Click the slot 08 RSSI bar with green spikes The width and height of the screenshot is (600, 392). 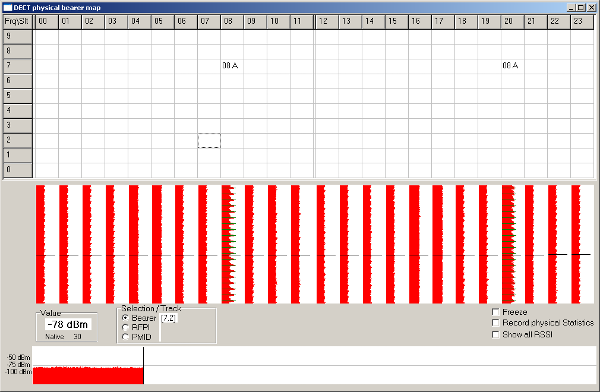pos(228,244)
